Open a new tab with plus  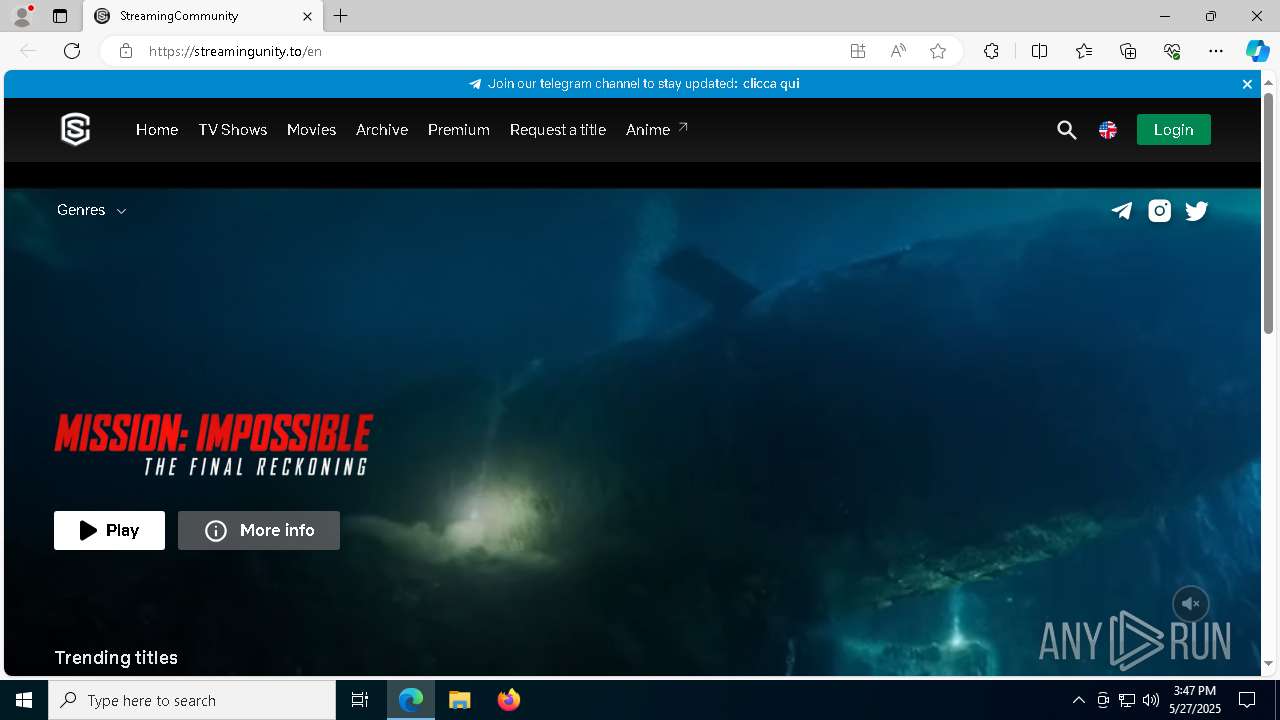click(341, 16)
